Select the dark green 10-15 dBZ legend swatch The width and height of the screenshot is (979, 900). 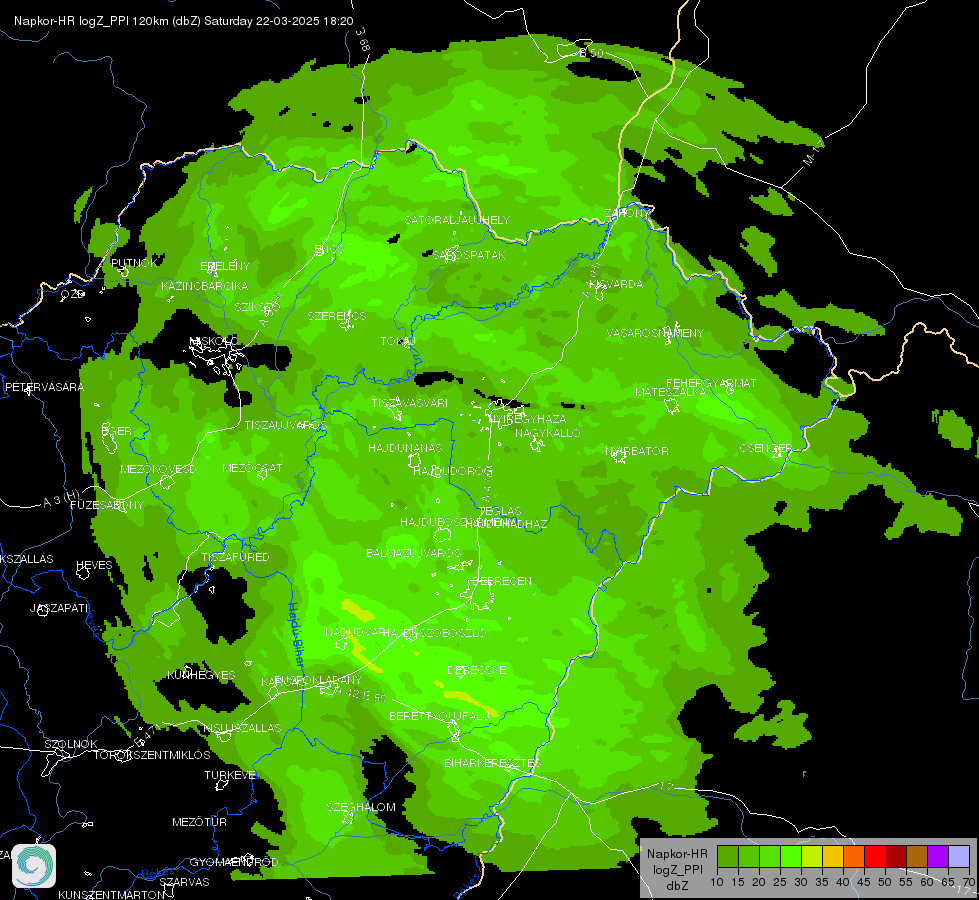click(x=728, y=856)
